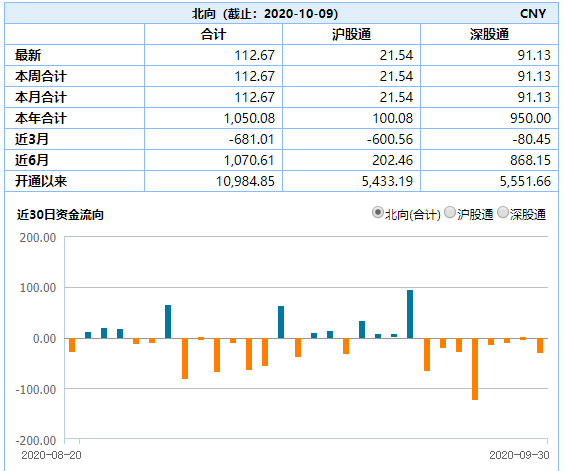Click the 沪股通 column header in table

[351, 35]
